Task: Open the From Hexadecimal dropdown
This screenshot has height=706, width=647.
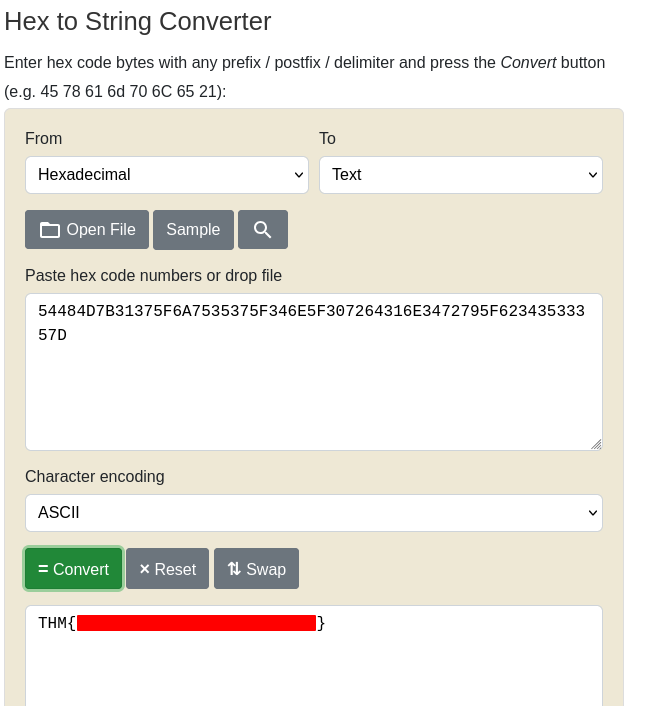Action: (167, 175)
